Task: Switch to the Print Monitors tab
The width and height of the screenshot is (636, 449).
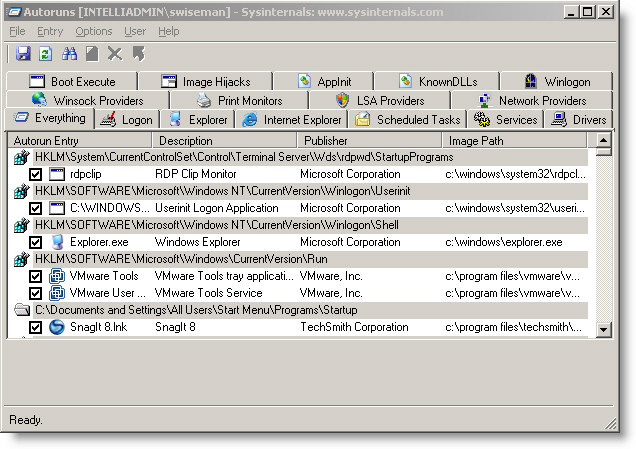Action: (x=239, y=100)
